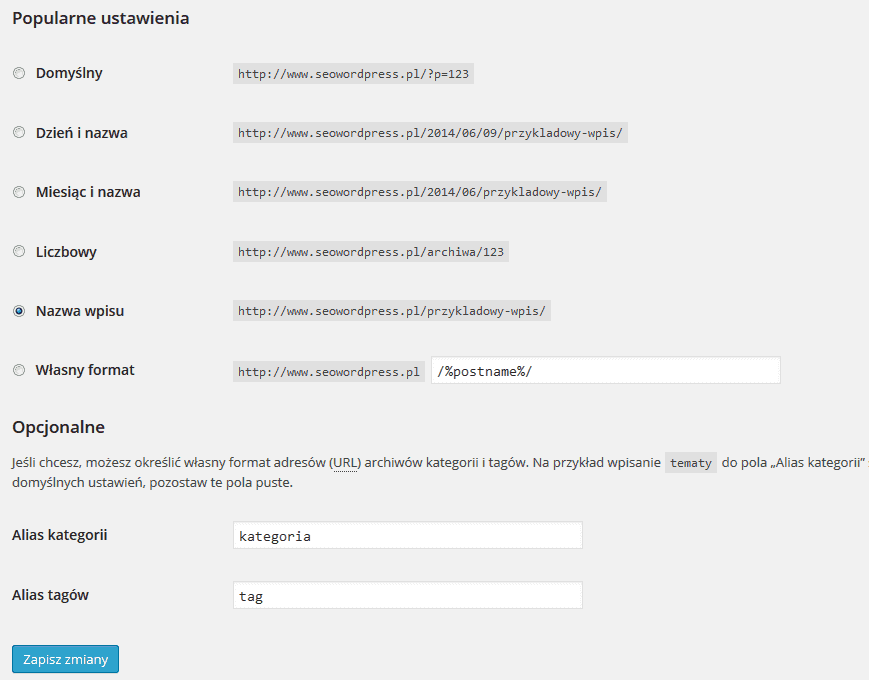The height and width of the screenshot is (680, 869).
Task: Click the archiwa/123 example URL
Action: pyautogui.click(x=371, y=252)
